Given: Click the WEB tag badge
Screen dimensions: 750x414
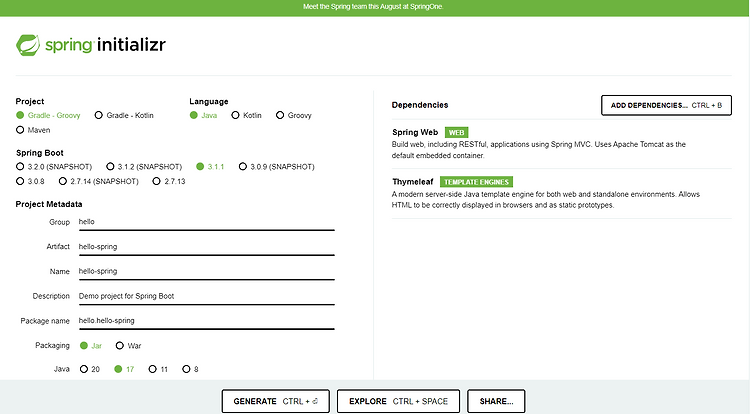Looking at the screenshot, I should 456,132.
